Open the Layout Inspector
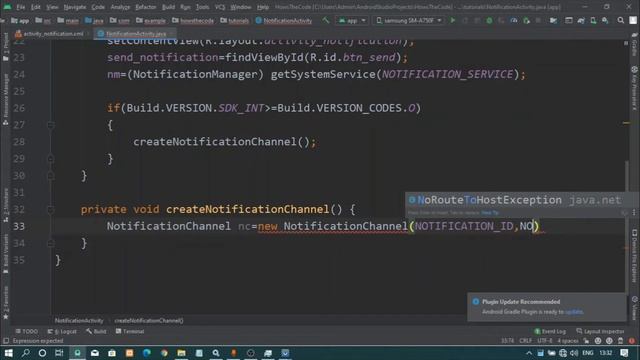640x360 pixels. 600,331
